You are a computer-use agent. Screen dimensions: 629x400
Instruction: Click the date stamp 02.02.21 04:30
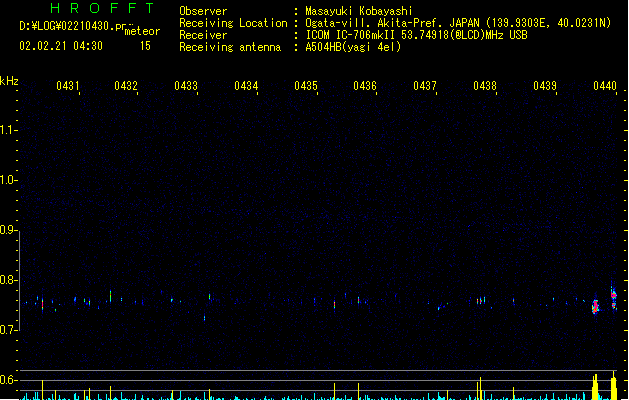61,46
